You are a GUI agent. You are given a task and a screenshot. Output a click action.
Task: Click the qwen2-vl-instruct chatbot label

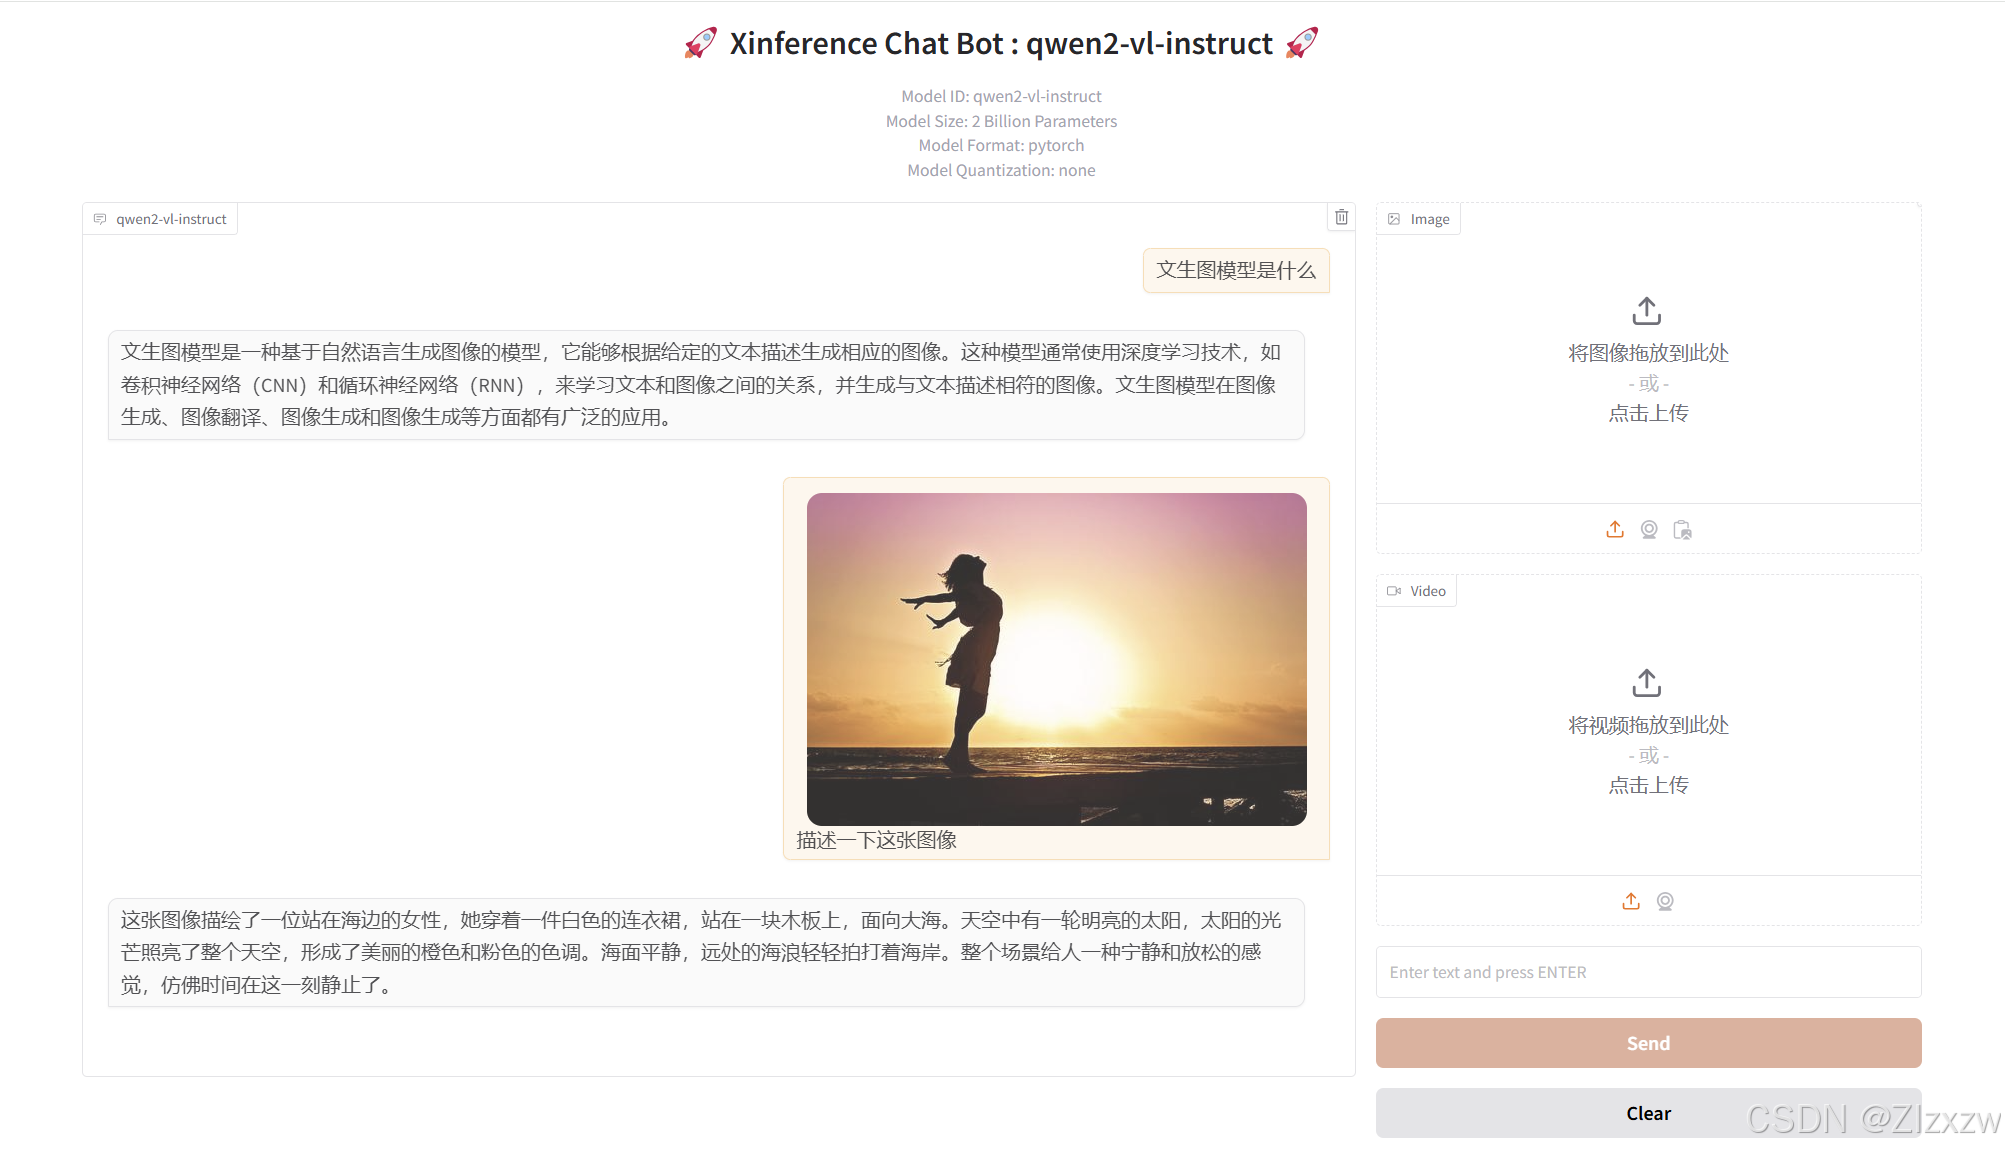coord(161,219)
